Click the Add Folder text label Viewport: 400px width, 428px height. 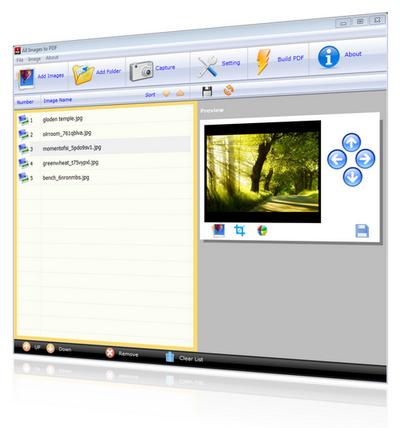click(109, 72)
